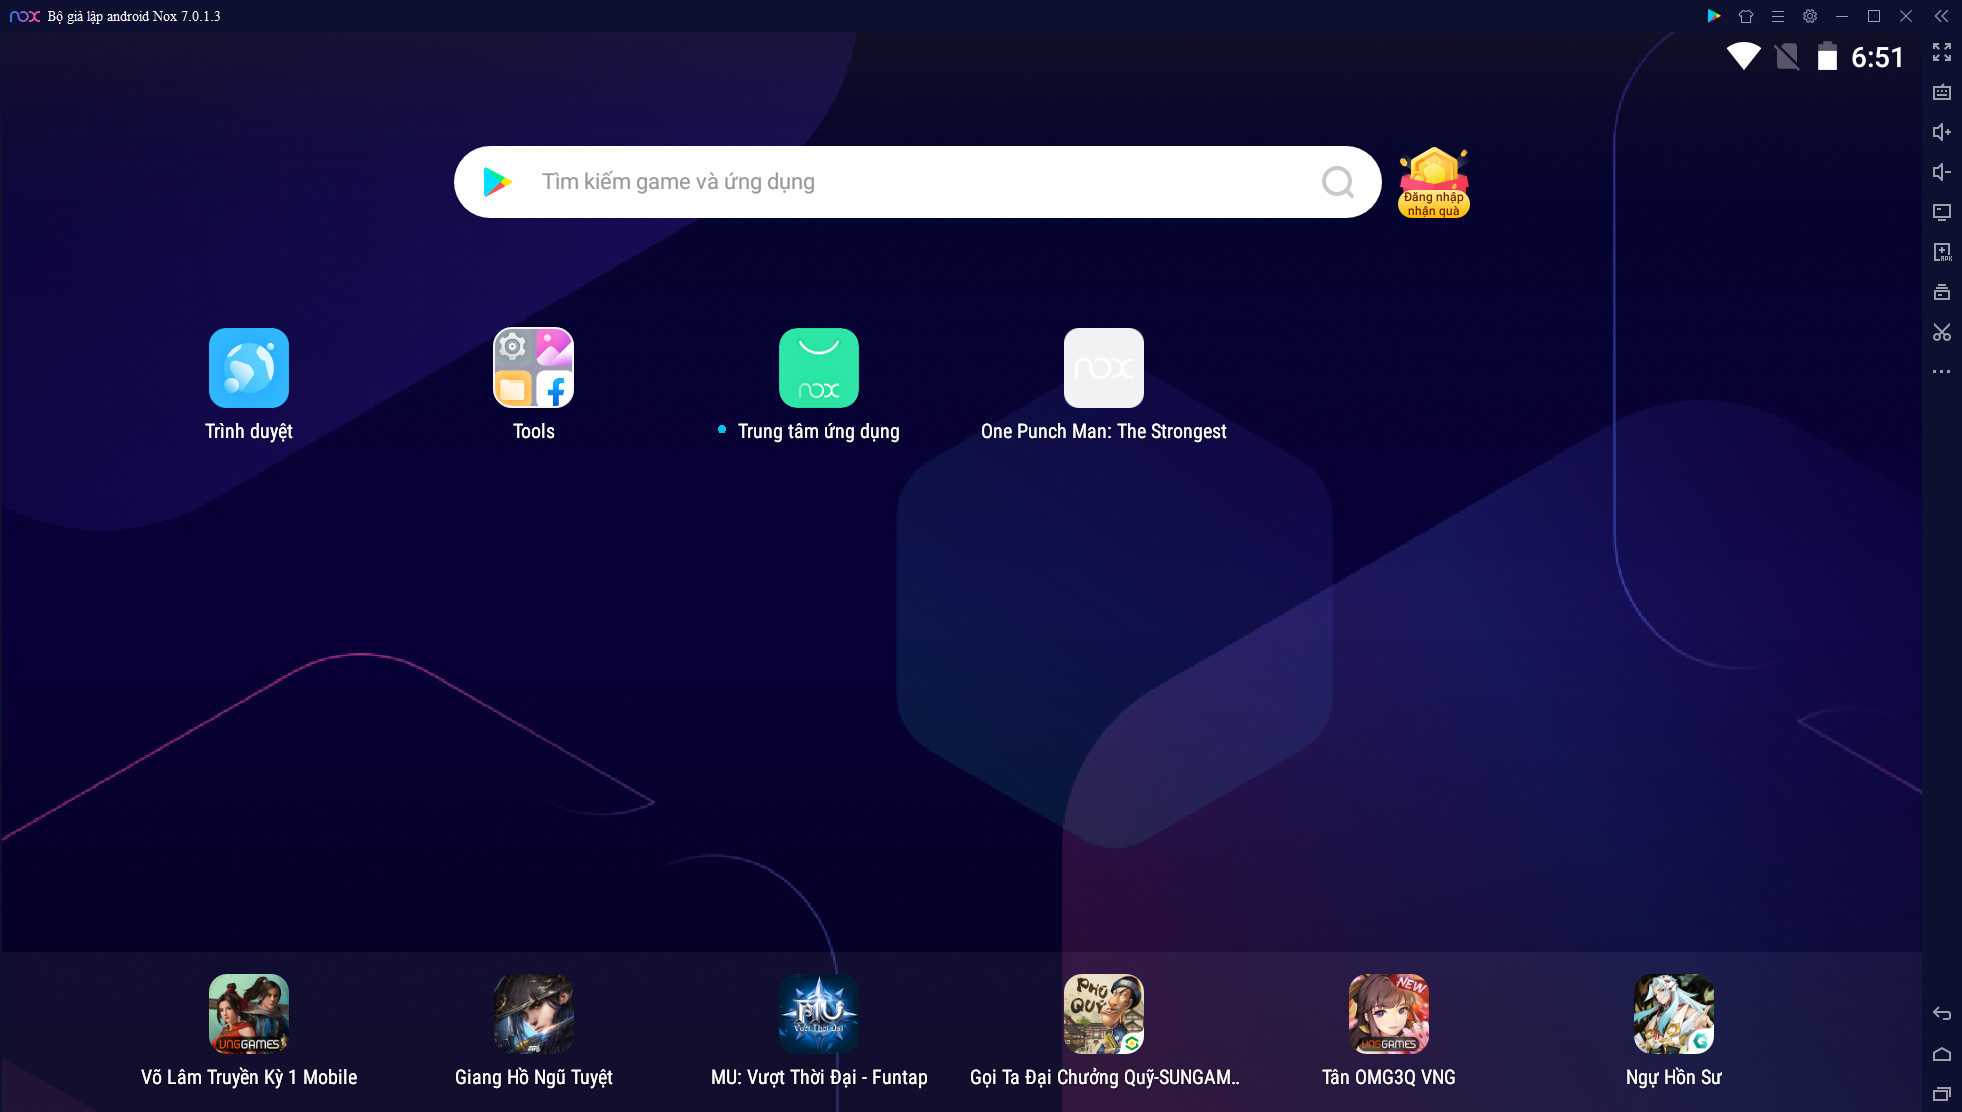Click the search field Tìm kiếm game và ứng dụng
This screenshot has height=1112, width=1962.
(918, 182)
